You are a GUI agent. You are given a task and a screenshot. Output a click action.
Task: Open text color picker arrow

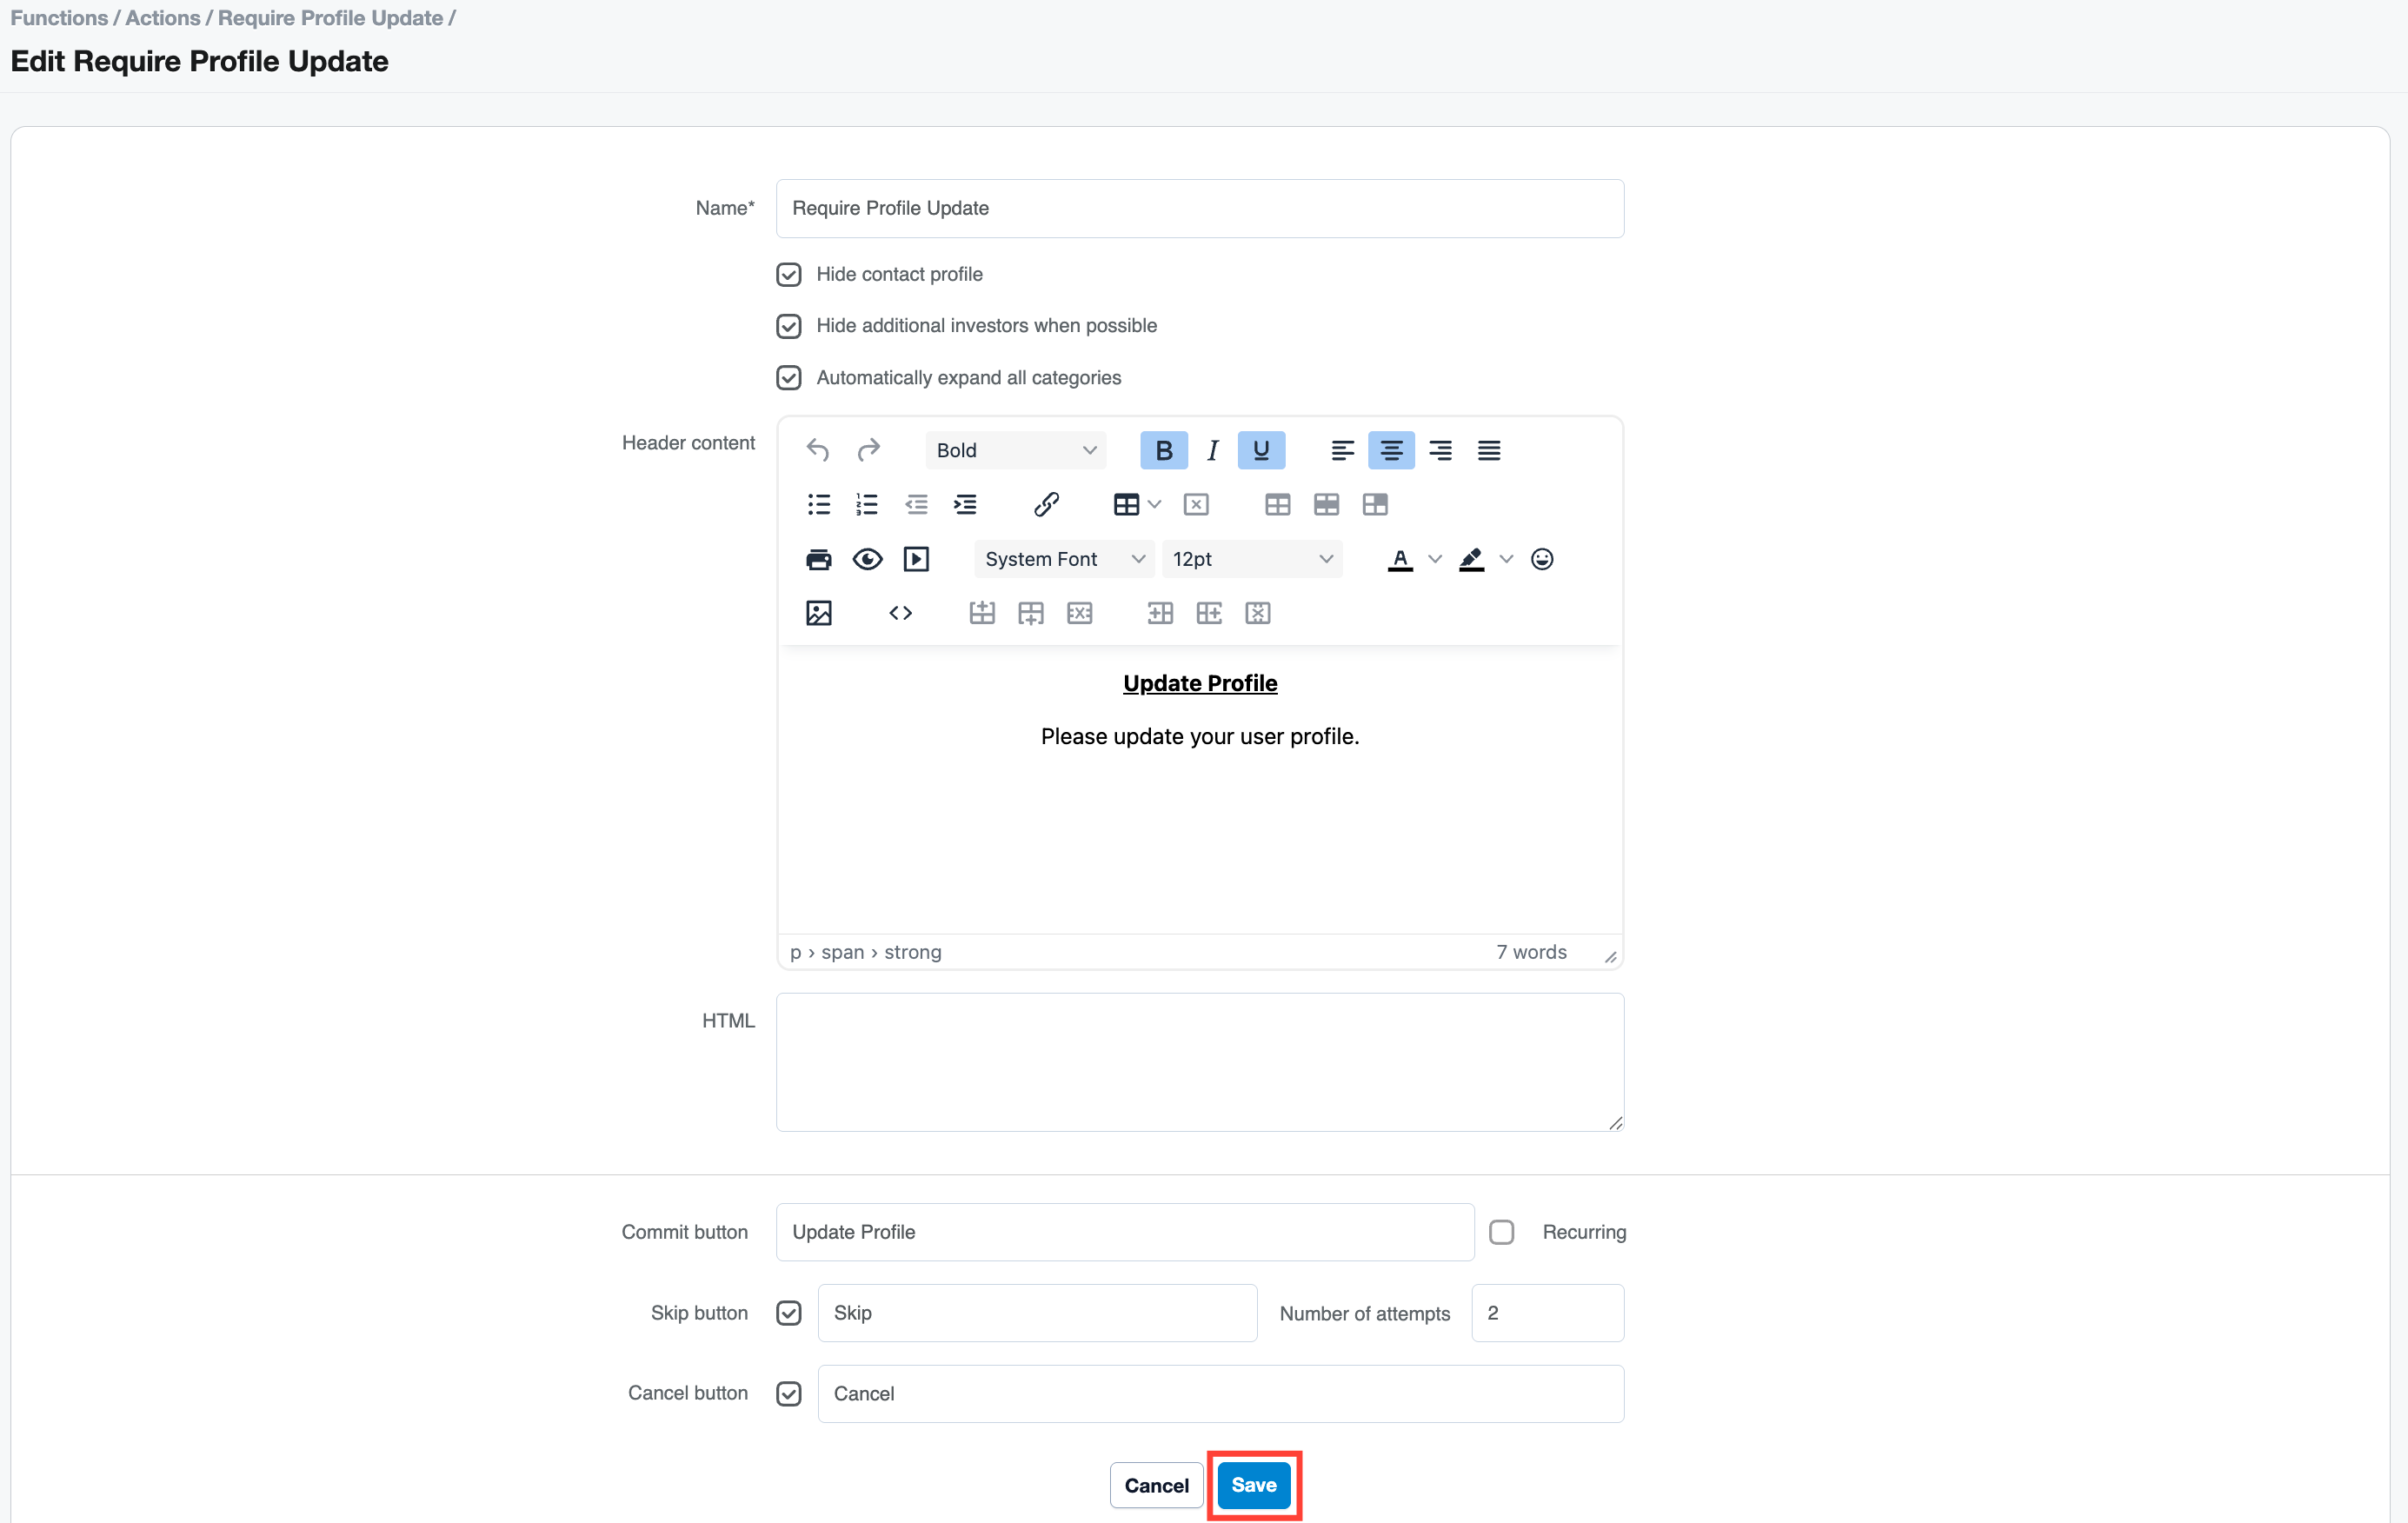(x=1434, y=559)
